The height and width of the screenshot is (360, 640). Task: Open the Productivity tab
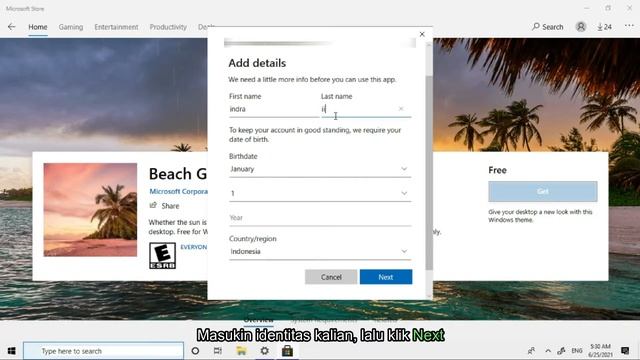click(168, 27)
